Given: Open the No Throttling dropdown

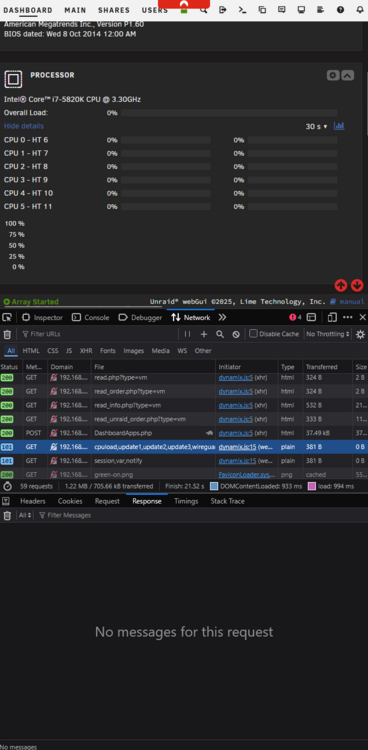Looking at the screenshot, I should [x=328, y=334].
